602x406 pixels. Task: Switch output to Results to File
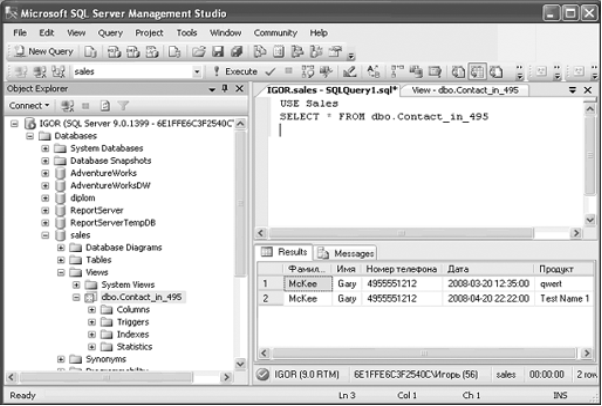496,72
